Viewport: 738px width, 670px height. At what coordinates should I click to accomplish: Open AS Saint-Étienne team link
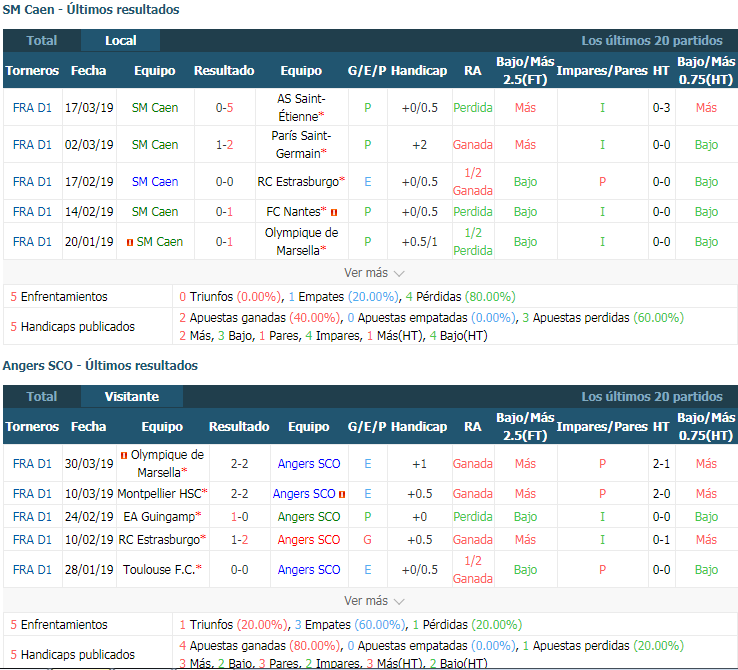pyautogui.click(x=301, y=108)
